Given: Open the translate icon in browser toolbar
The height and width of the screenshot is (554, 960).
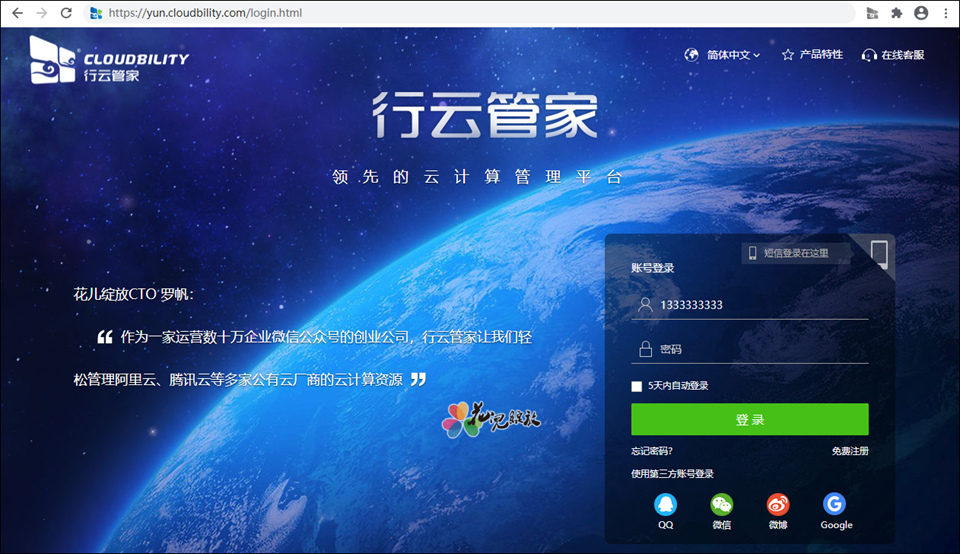Looking at the screenshot, I should coord(872,13).
